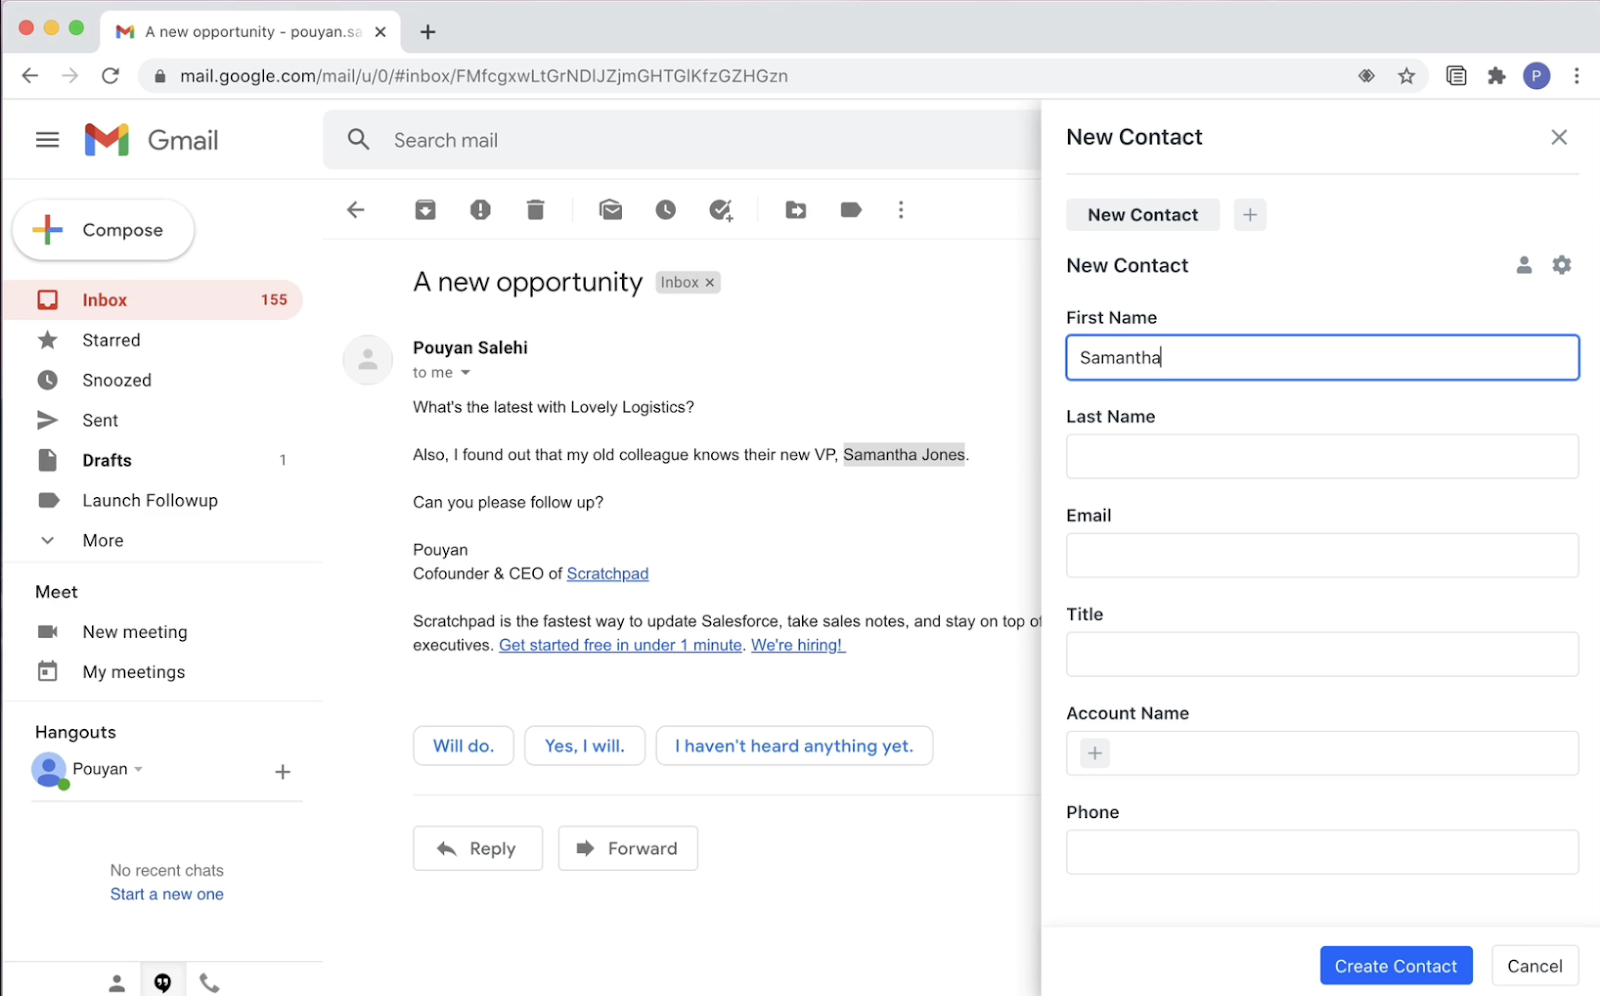Viewport: 1600px width, 996px height.
Task: Open settings gear in New Contact panel
Action: click(x=1562, y=265)
